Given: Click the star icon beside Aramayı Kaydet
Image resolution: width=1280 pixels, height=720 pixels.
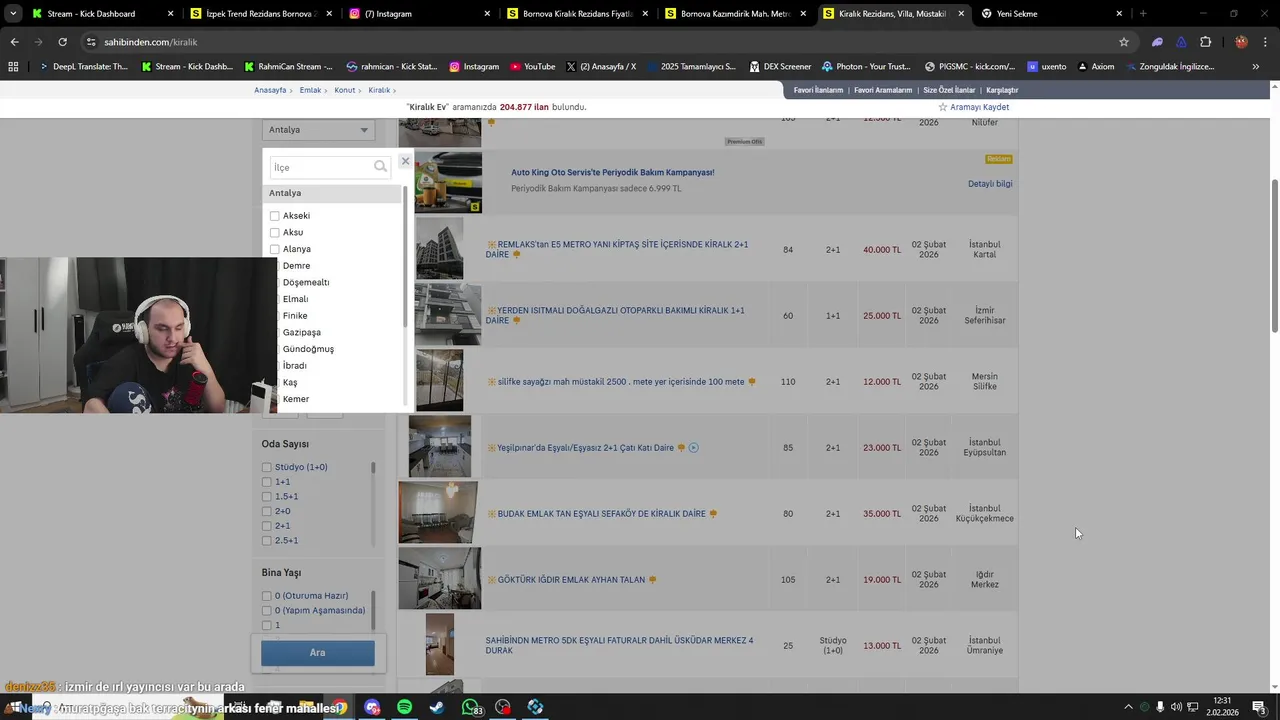Looking at the screenshot, I should pos(942,107).
